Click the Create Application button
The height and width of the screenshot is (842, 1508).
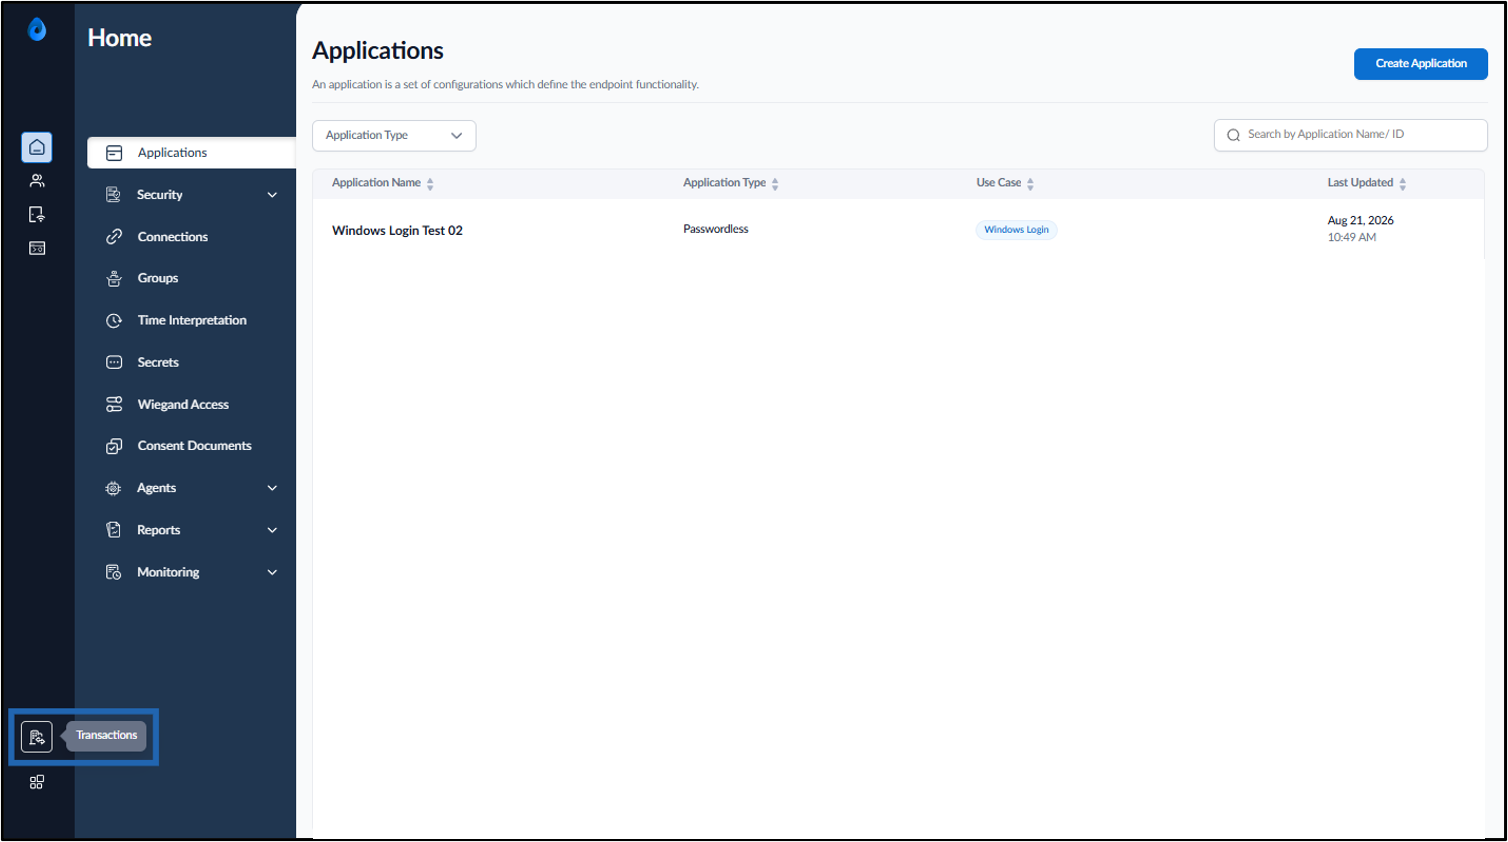click(1421, 64)
